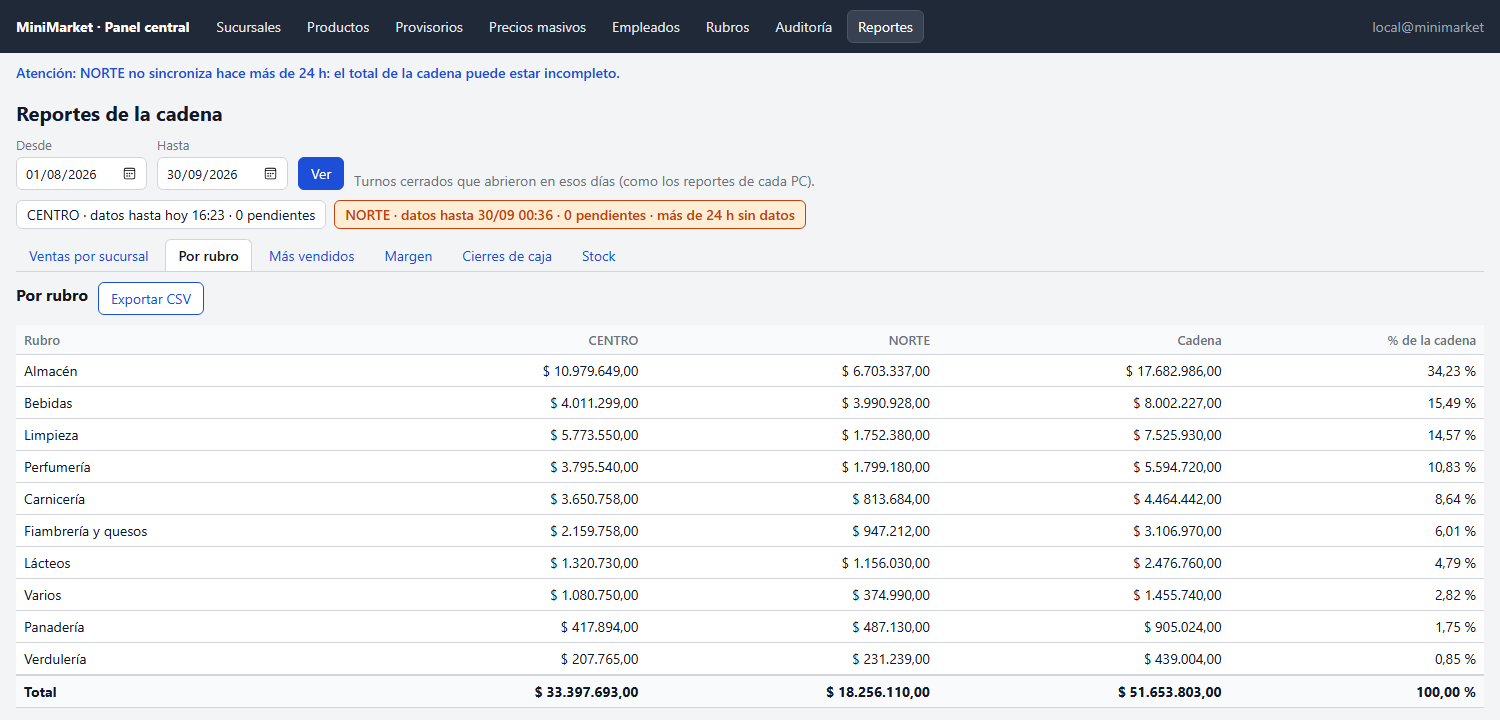Select the Almacén row label
Viewport: 1500px width, 720px height.
pyautogui.click(x=51, y=371)
